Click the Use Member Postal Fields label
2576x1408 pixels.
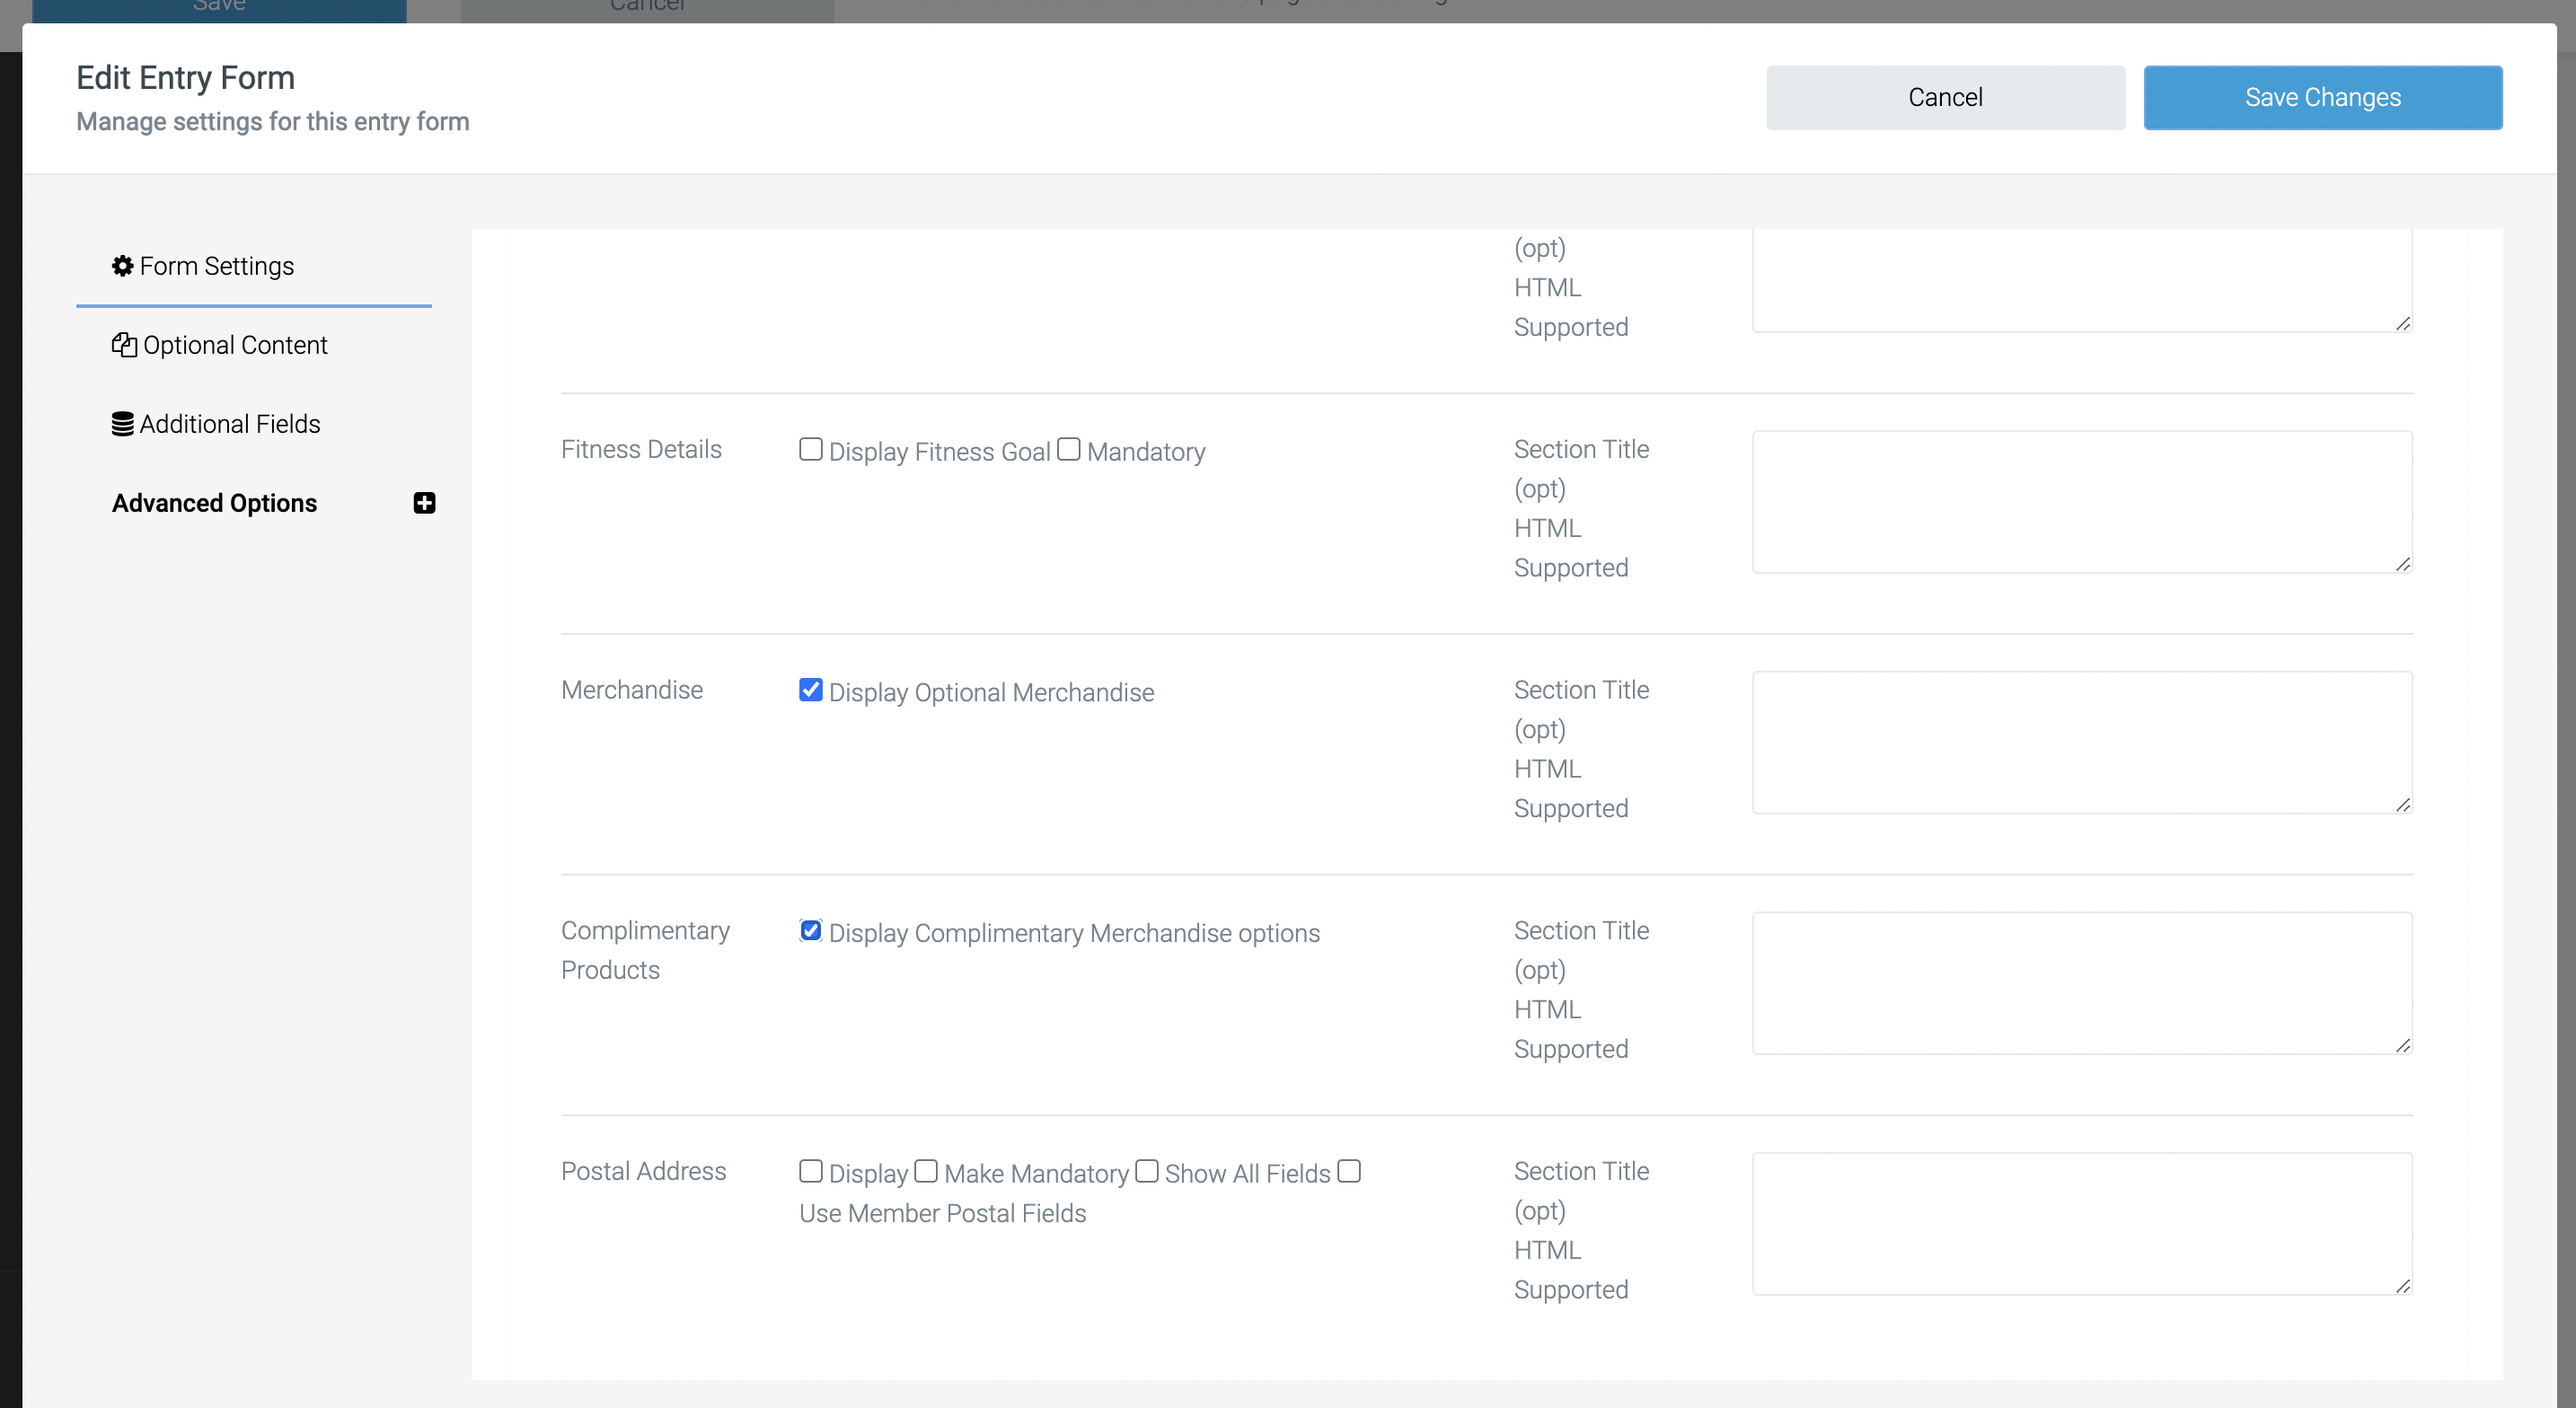(x=942, y=1213)
